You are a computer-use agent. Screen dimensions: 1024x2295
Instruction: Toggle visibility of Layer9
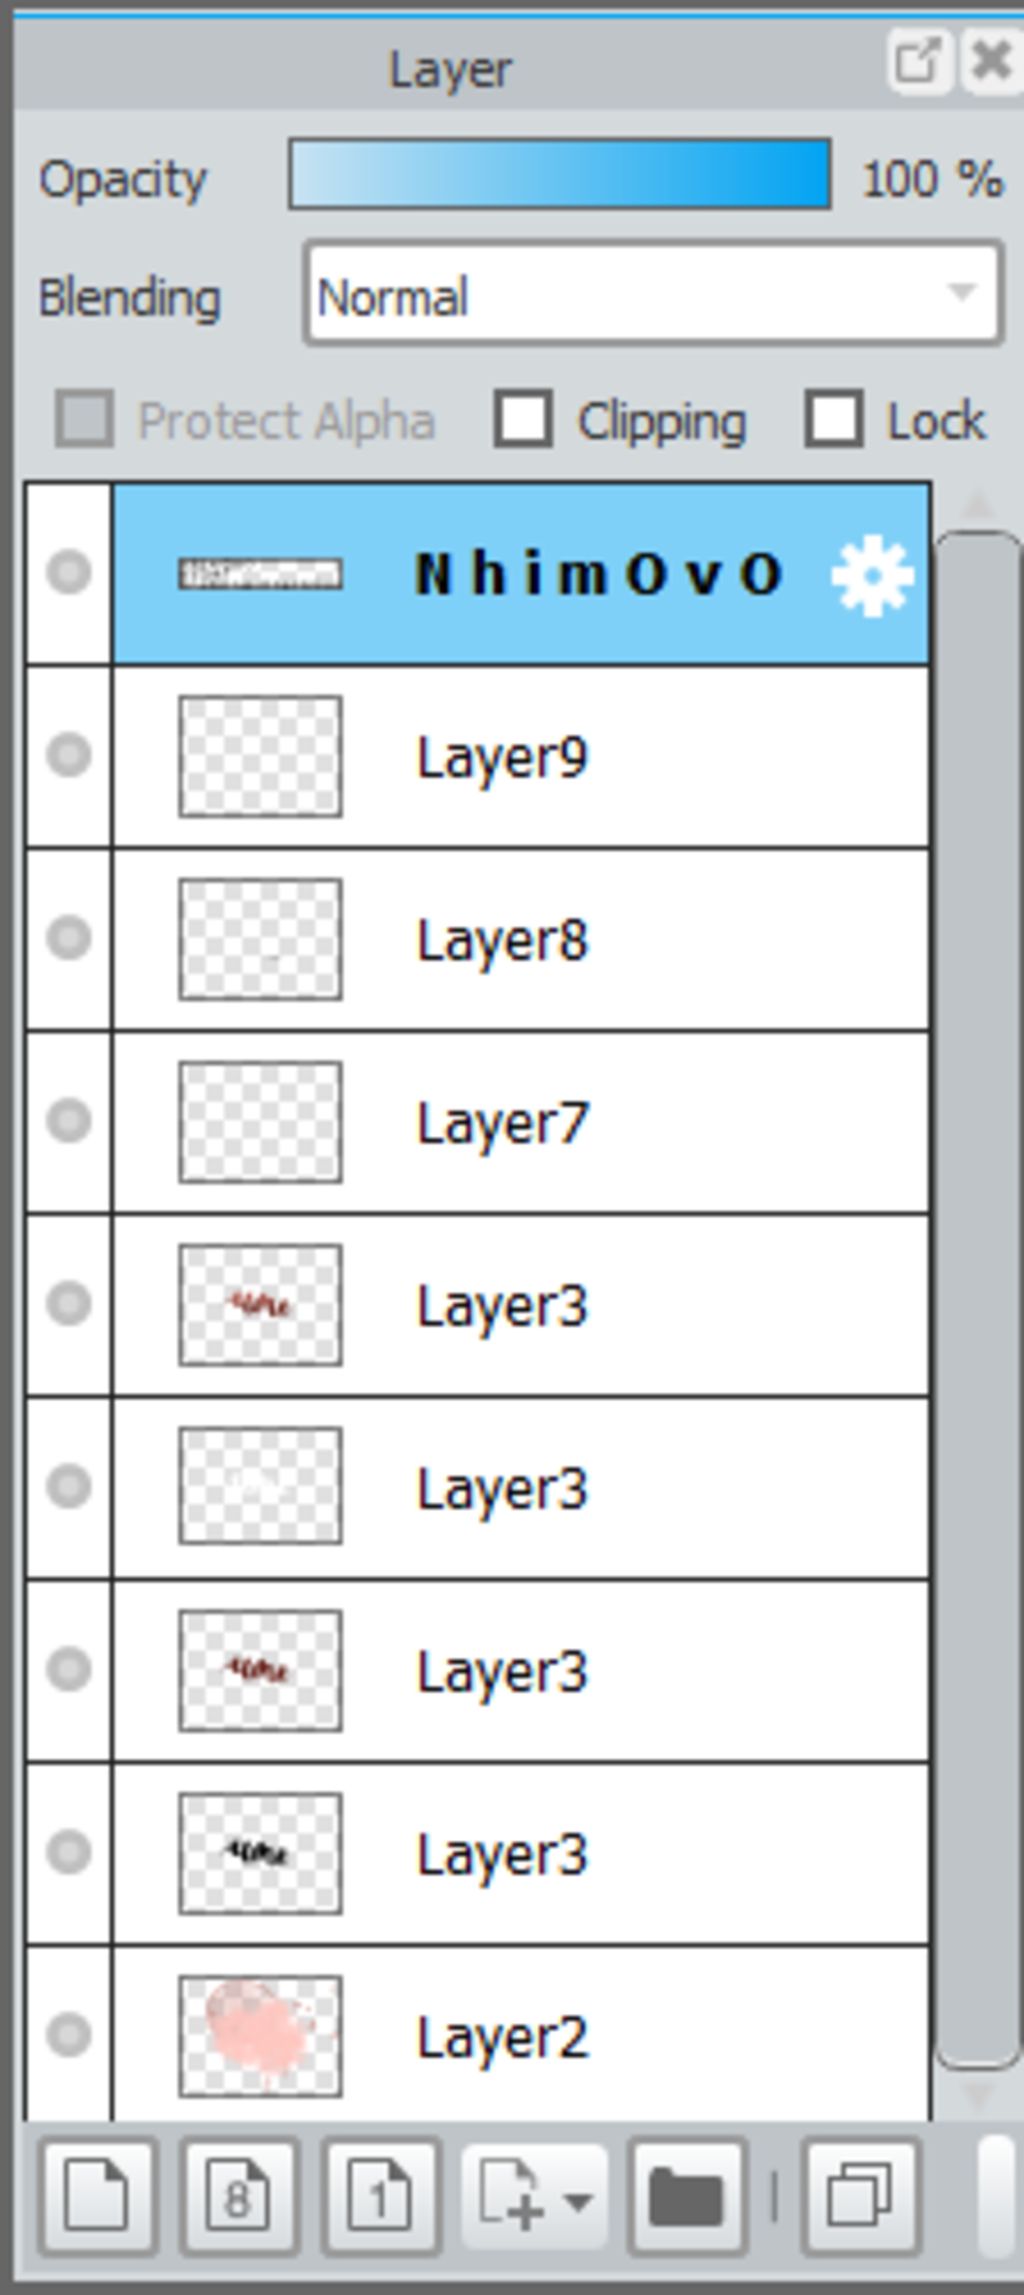click(x=69, y=755)
